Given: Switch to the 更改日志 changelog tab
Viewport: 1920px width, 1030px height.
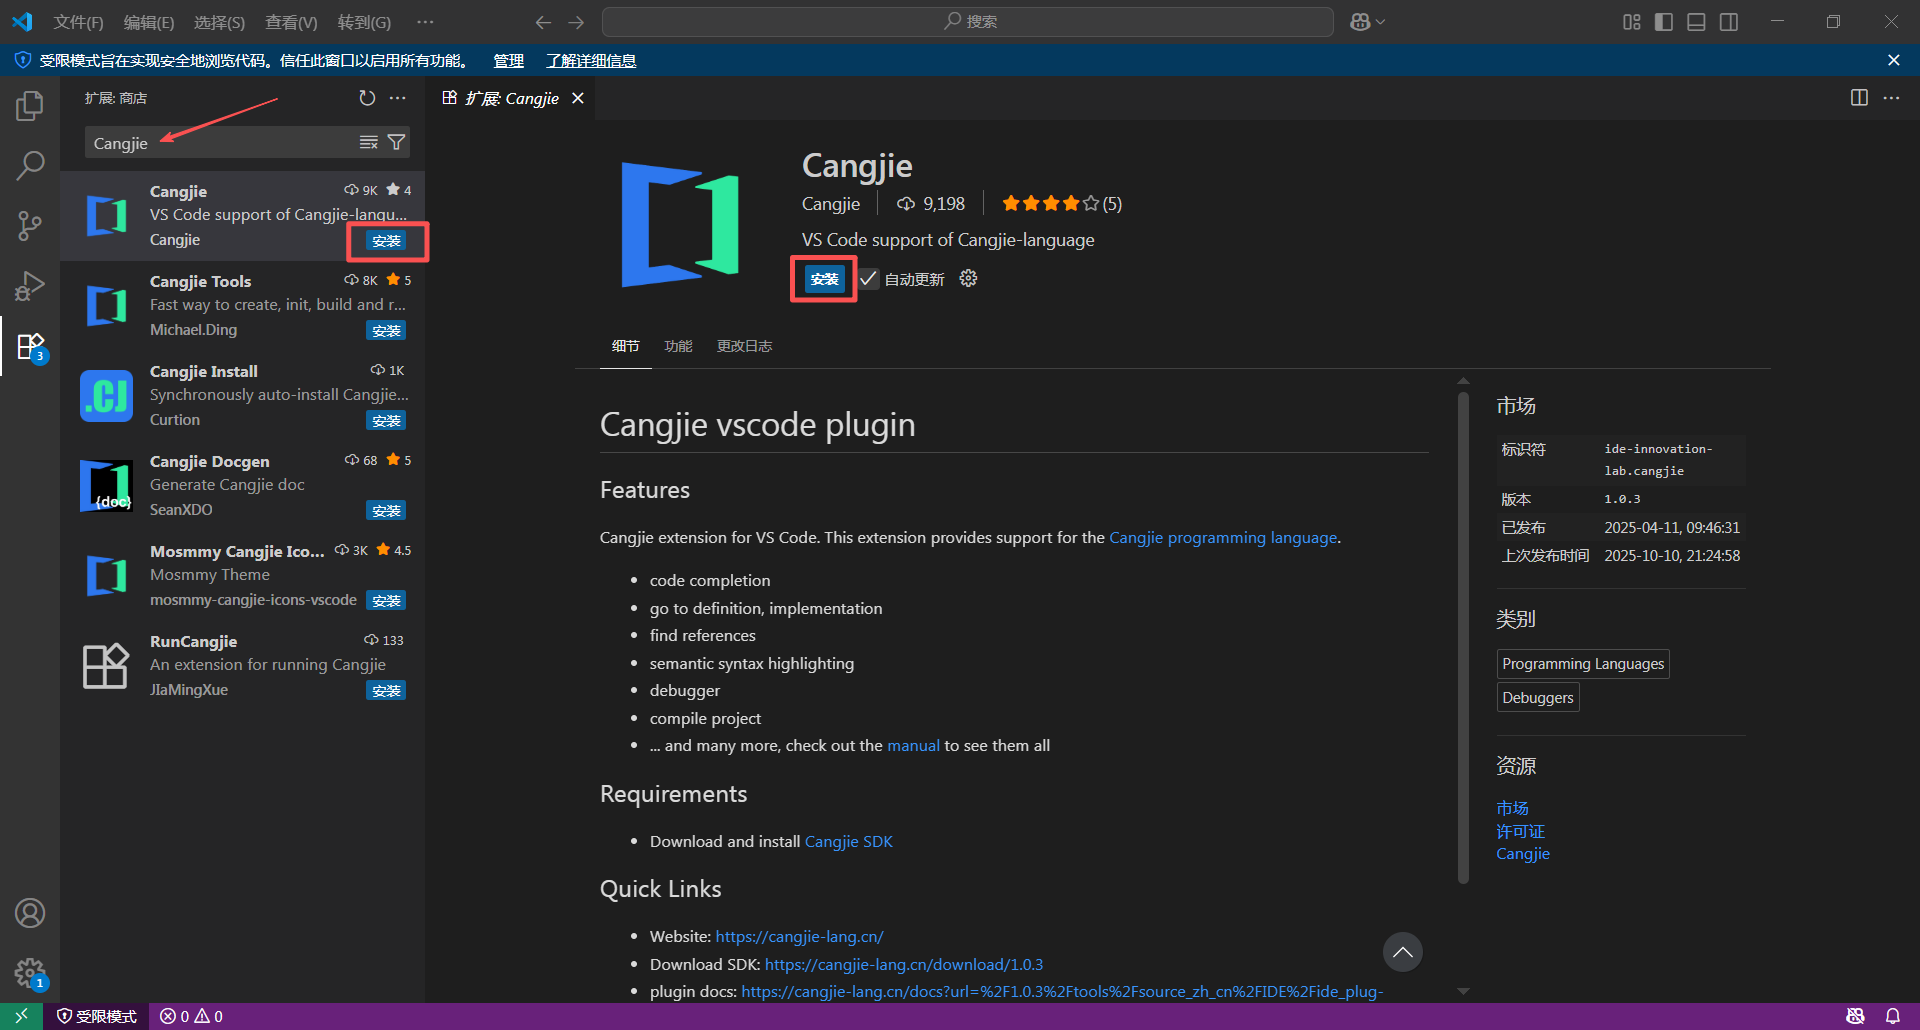Looking at the screenshot, I should (x=744, y=346).
